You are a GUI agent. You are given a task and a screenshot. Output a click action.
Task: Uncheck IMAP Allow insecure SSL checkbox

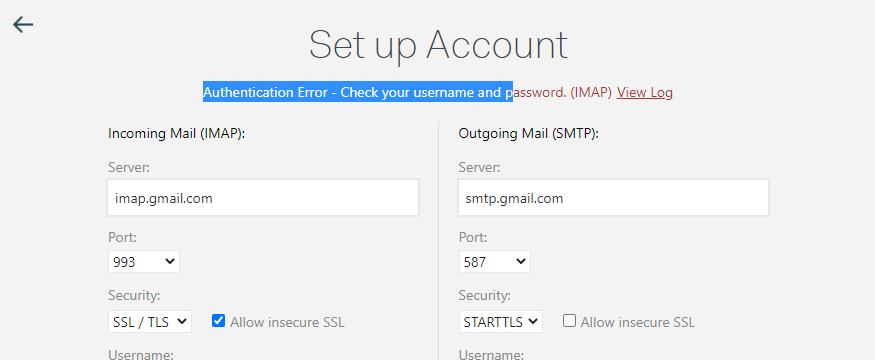218,321
